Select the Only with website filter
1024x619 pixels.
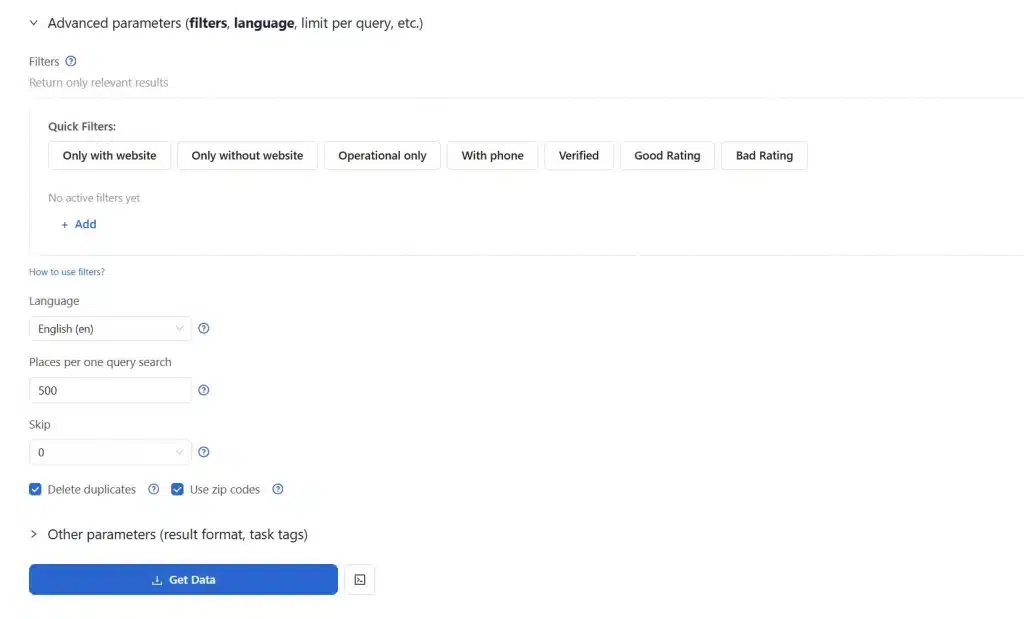[x=108, y=155]
